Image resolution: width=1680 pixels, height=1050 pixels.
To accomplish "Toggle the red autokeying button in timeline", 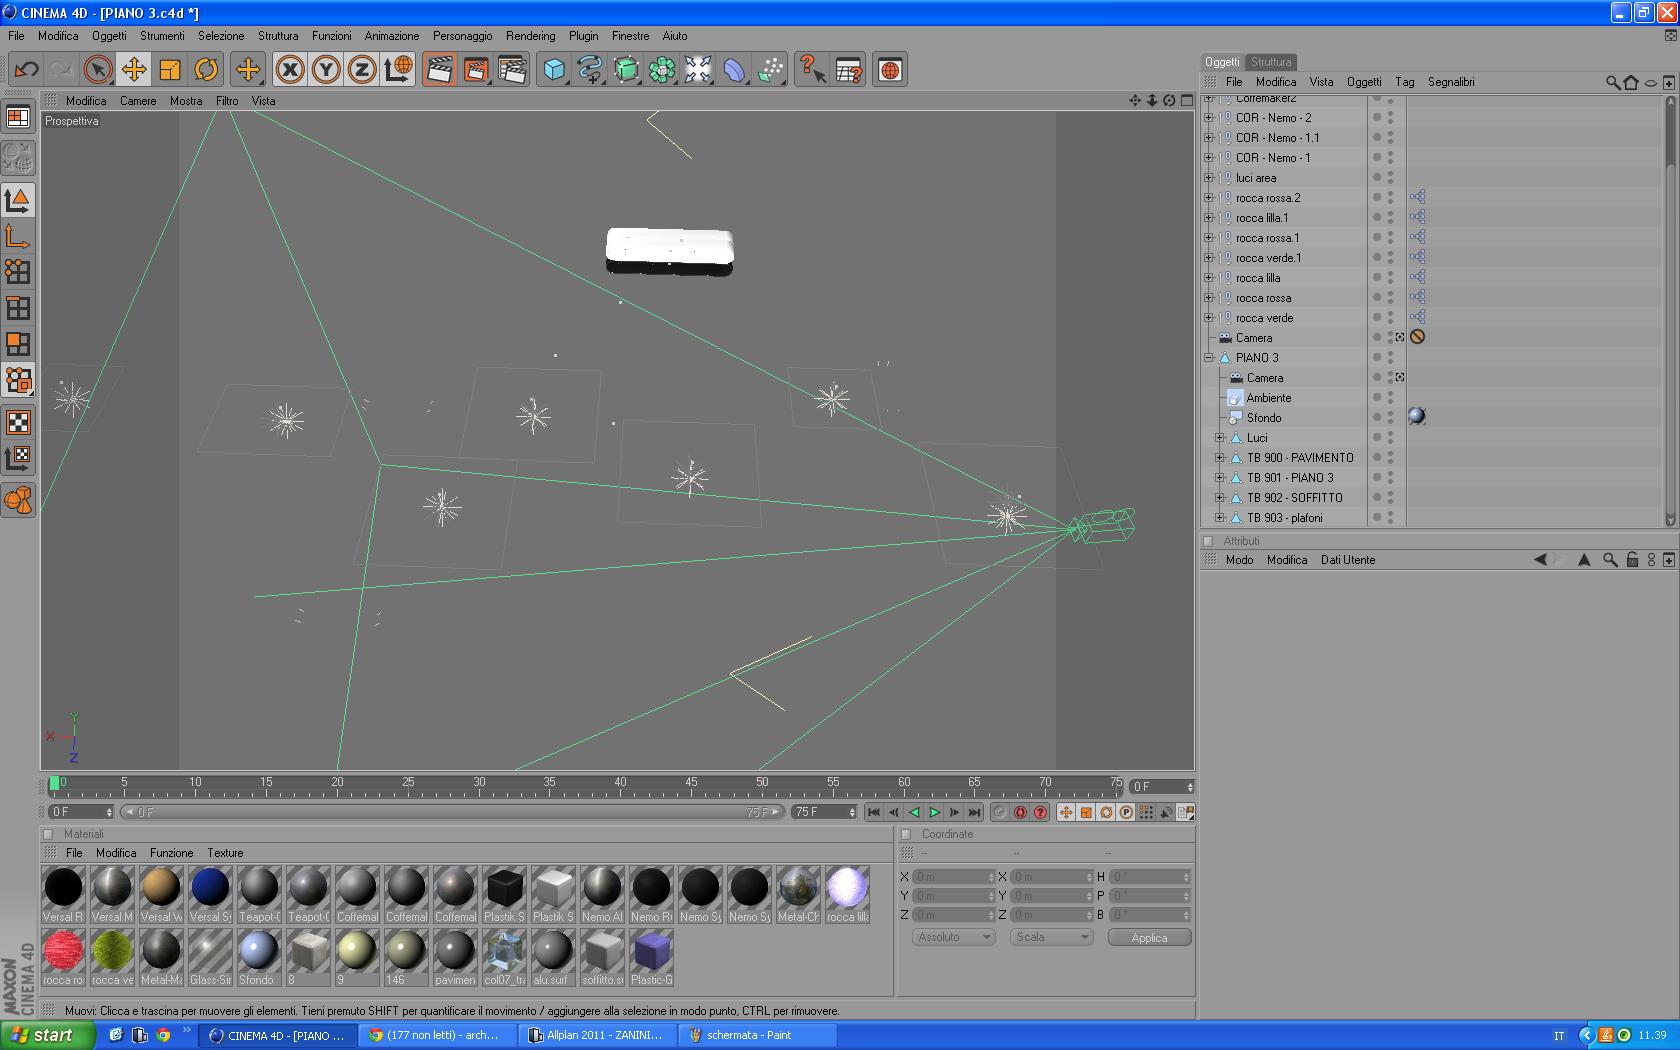I will (x=1020, y=812).
